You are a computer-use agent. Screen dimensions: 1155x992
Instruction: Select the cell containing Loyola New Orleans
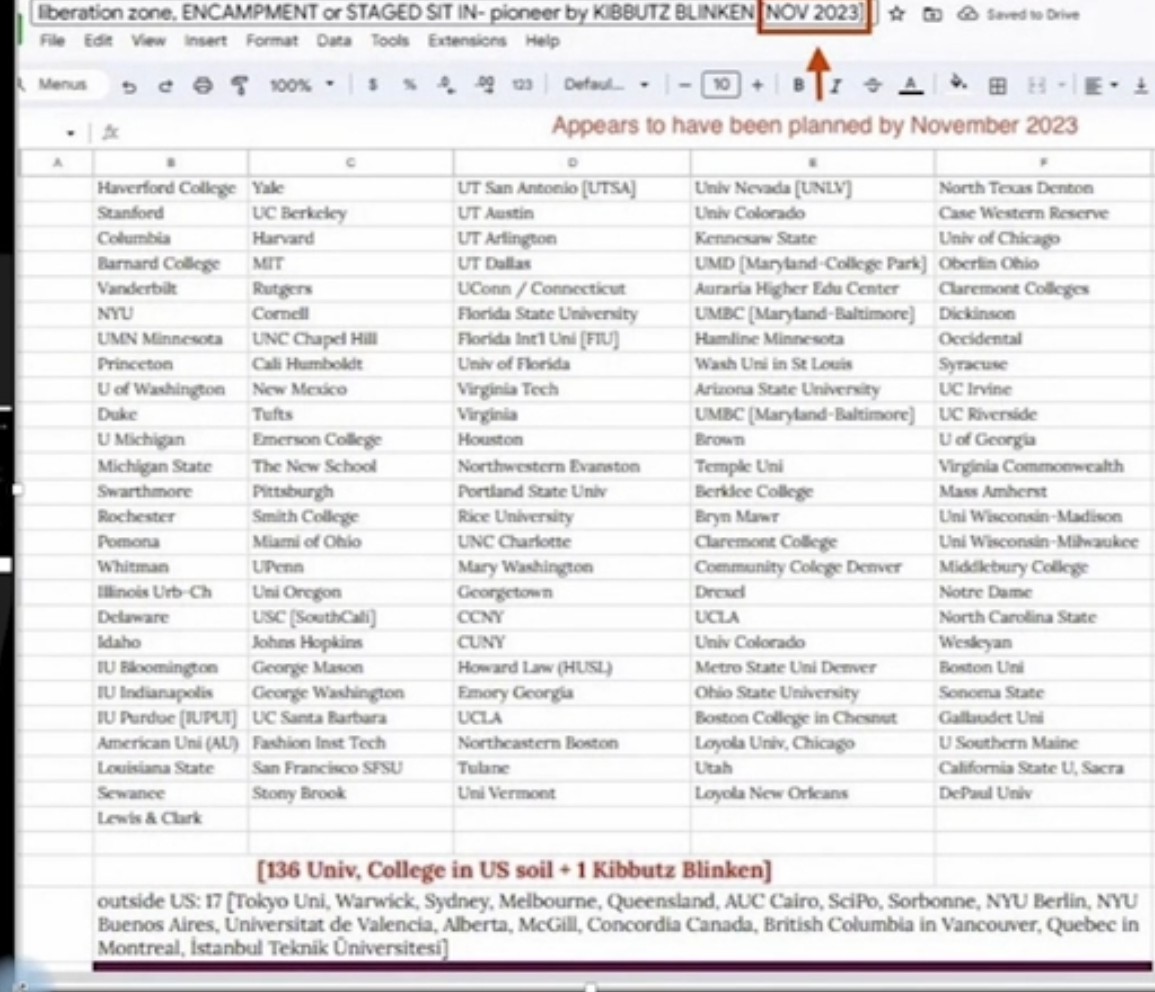pos(812,792)
